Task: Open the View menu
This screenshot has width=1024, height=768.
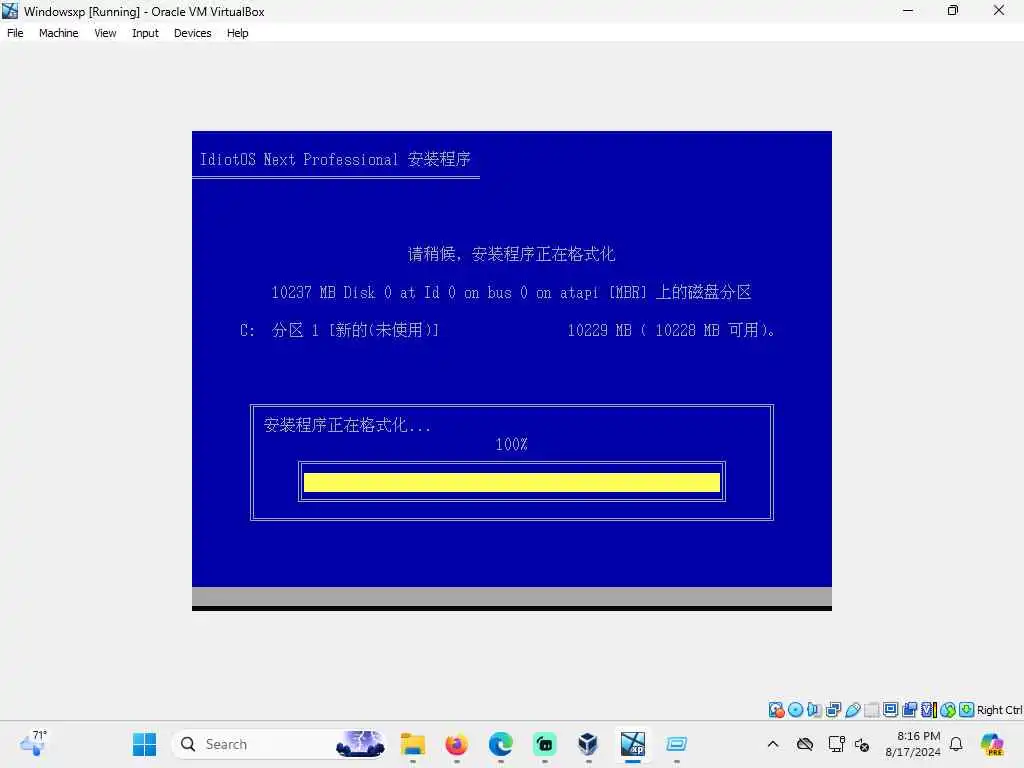Action: pyautogui.click(x=105, y=33)
